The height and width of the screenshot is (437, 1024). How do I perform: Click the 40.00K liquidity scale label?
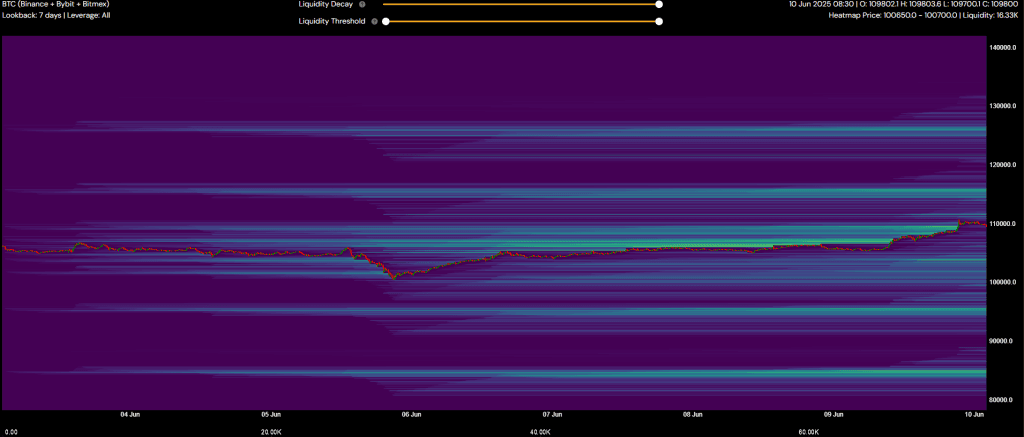(x=539, y=432)
